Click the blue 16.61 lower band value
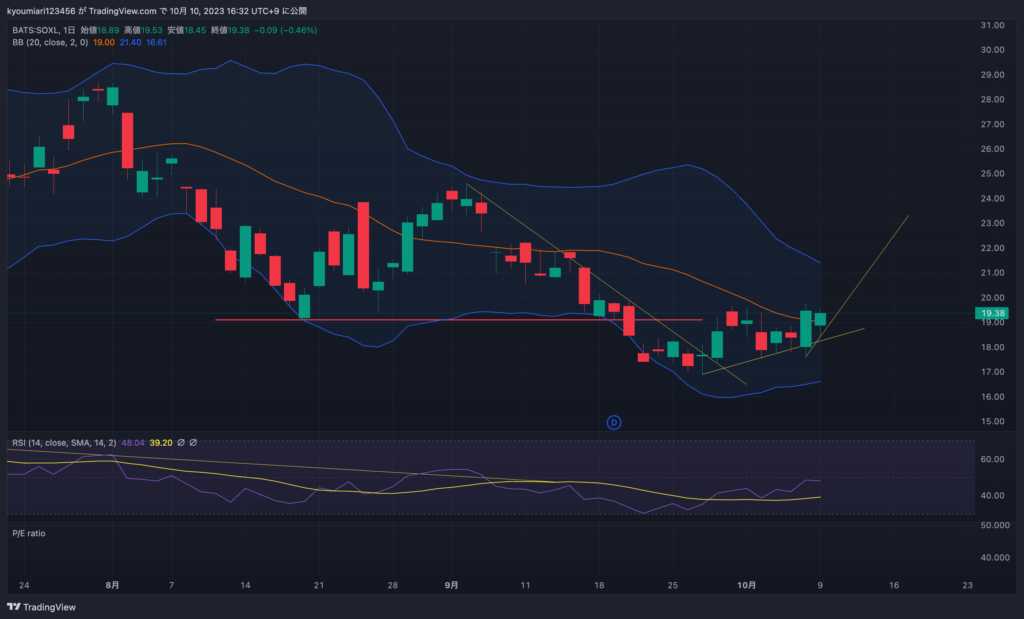 click(157, 42)
